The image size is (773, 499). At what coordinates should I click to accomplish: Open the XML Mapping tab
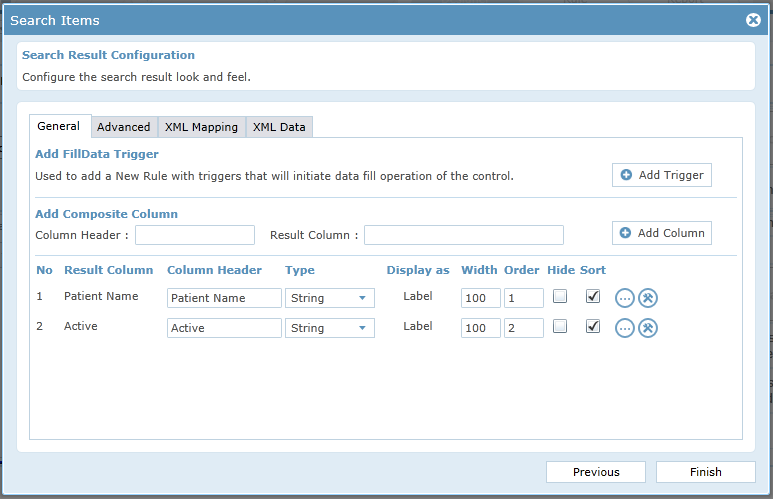pos(201,127)
